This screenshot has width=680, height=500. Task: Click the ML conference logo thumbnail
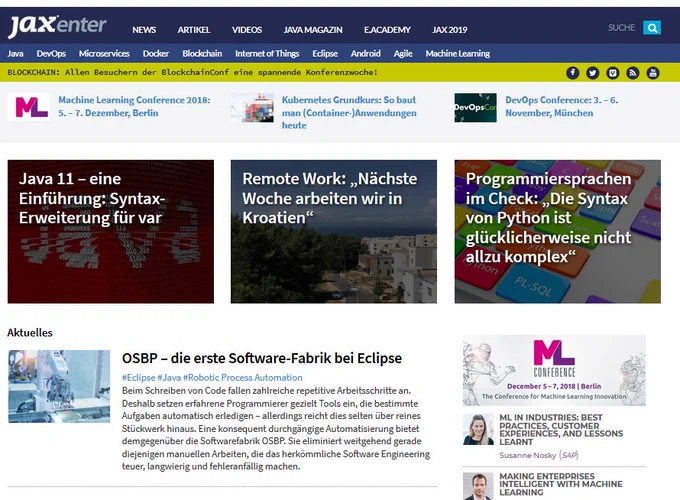coord(29,107)
